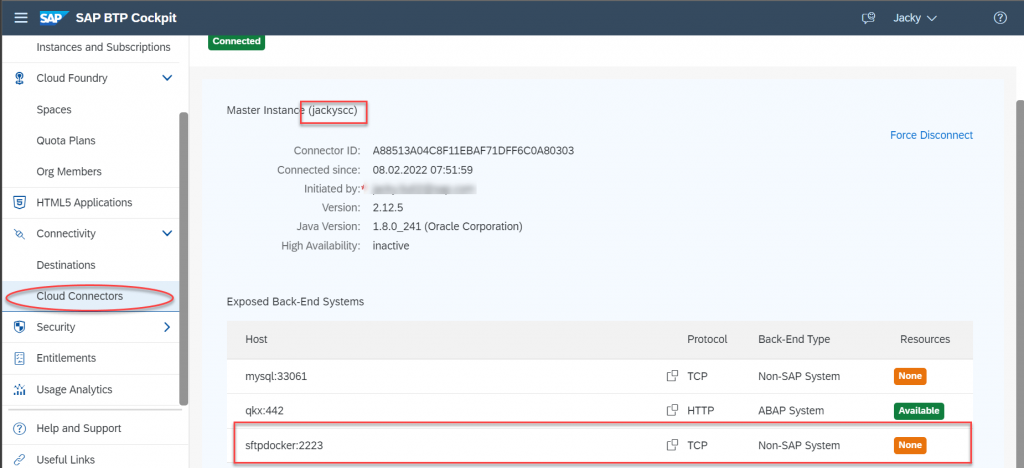1024x468 pixels.
Task: Open the help question mark icon
Action: [x=1000, y=18]
